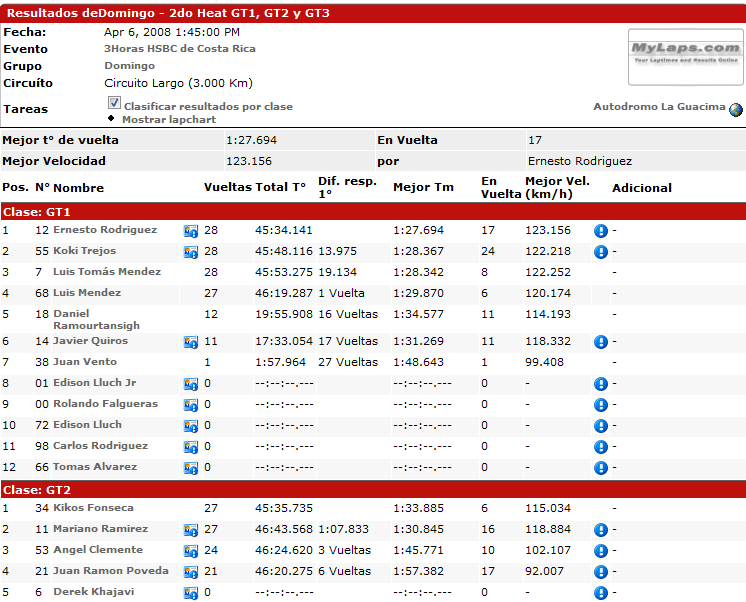The height and width of the screenshot is (602, 746).
Task: Click the Adicional column header
Action: click(642, 188)
